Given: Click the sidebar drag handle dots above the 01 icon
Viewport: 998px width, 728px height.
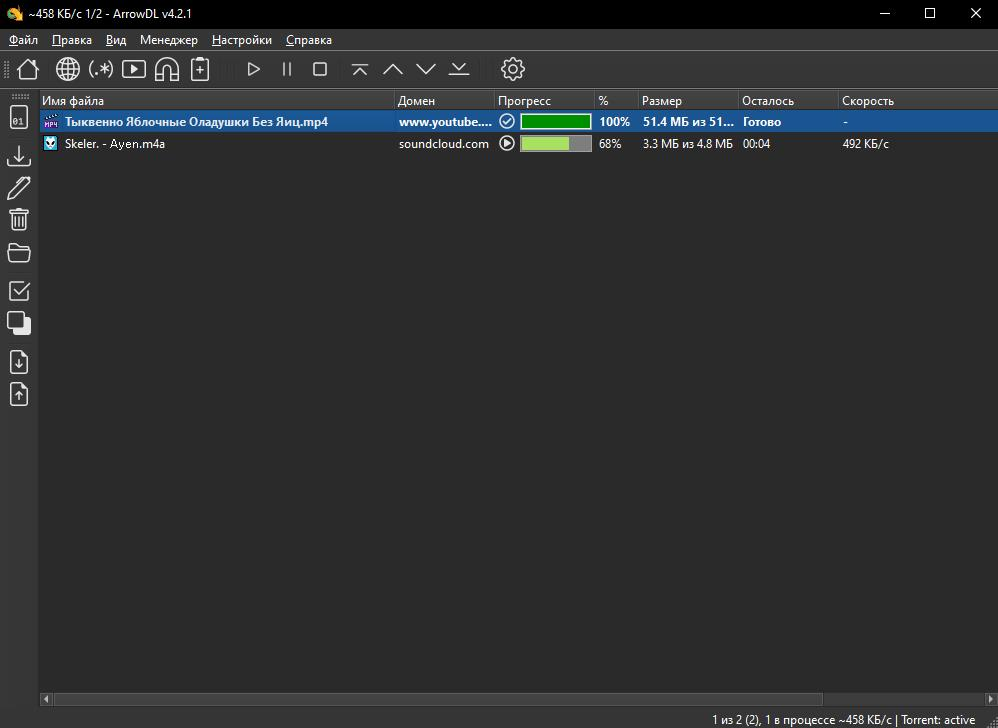Looking at the screenshot, I should pyautogui.click(x=20, y=97).
